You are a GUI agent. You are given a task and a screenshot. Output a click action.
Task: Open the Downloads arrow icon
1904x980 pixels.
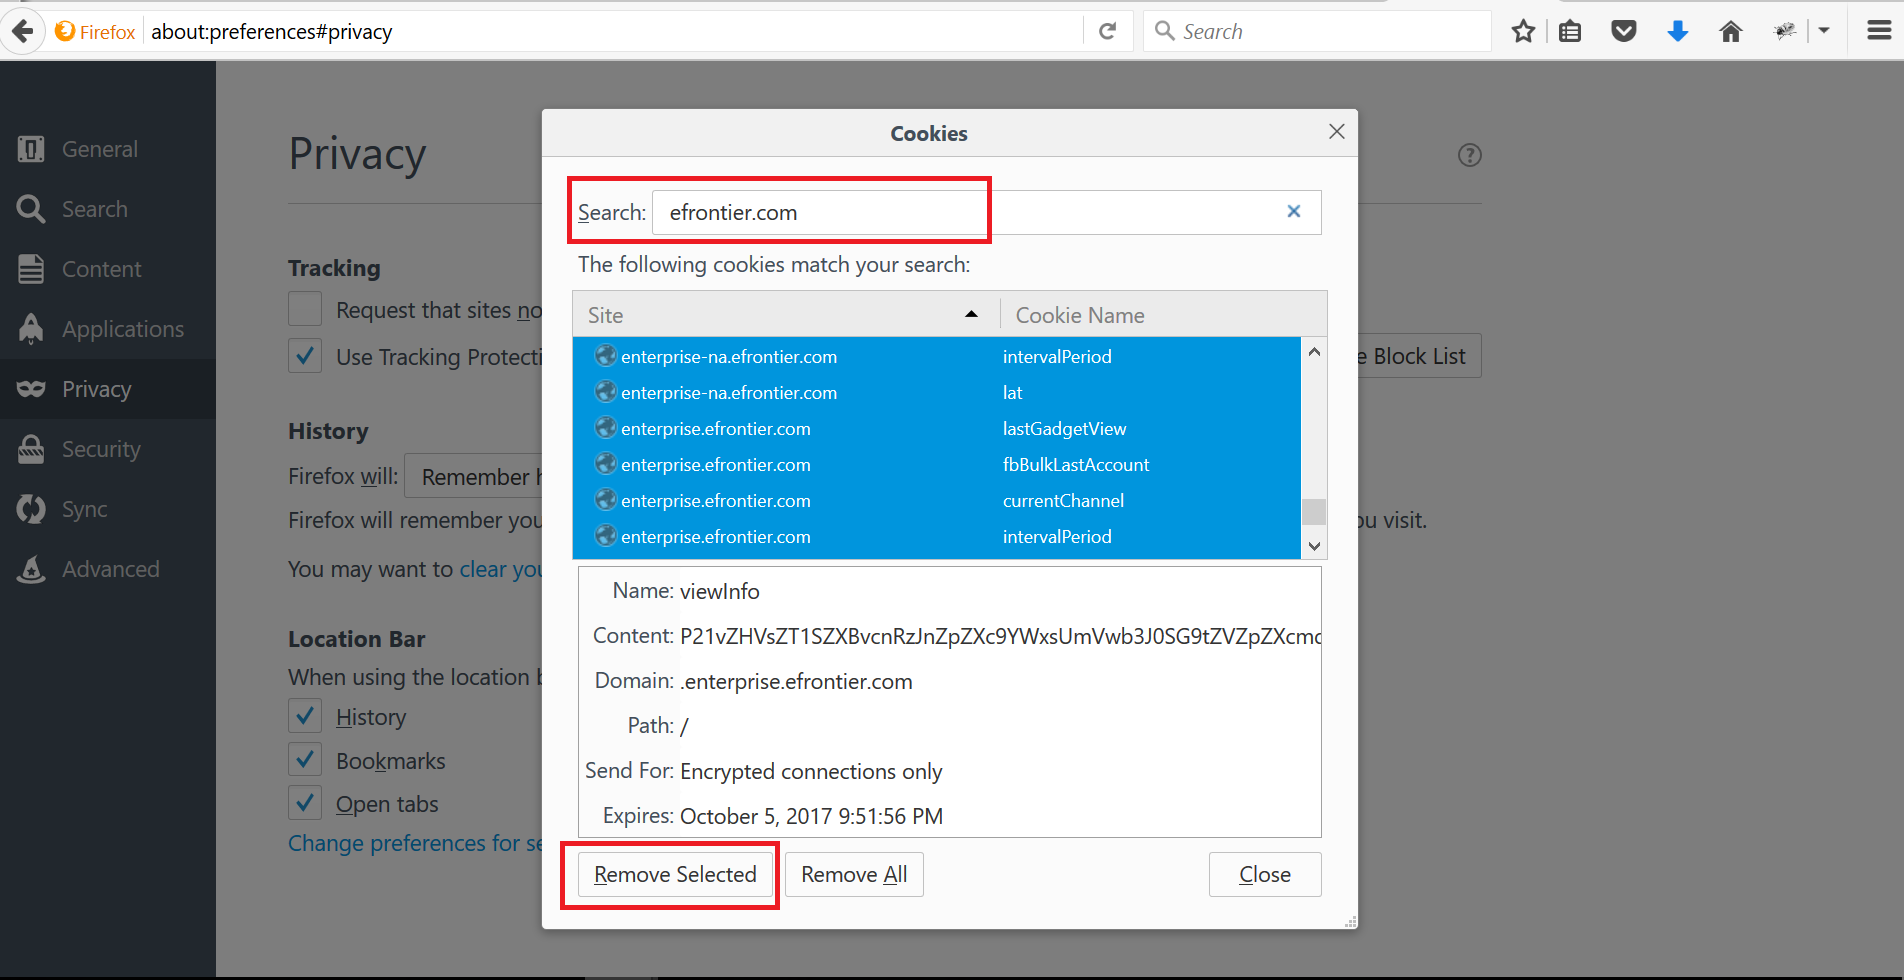click(x=1677, y=32)
